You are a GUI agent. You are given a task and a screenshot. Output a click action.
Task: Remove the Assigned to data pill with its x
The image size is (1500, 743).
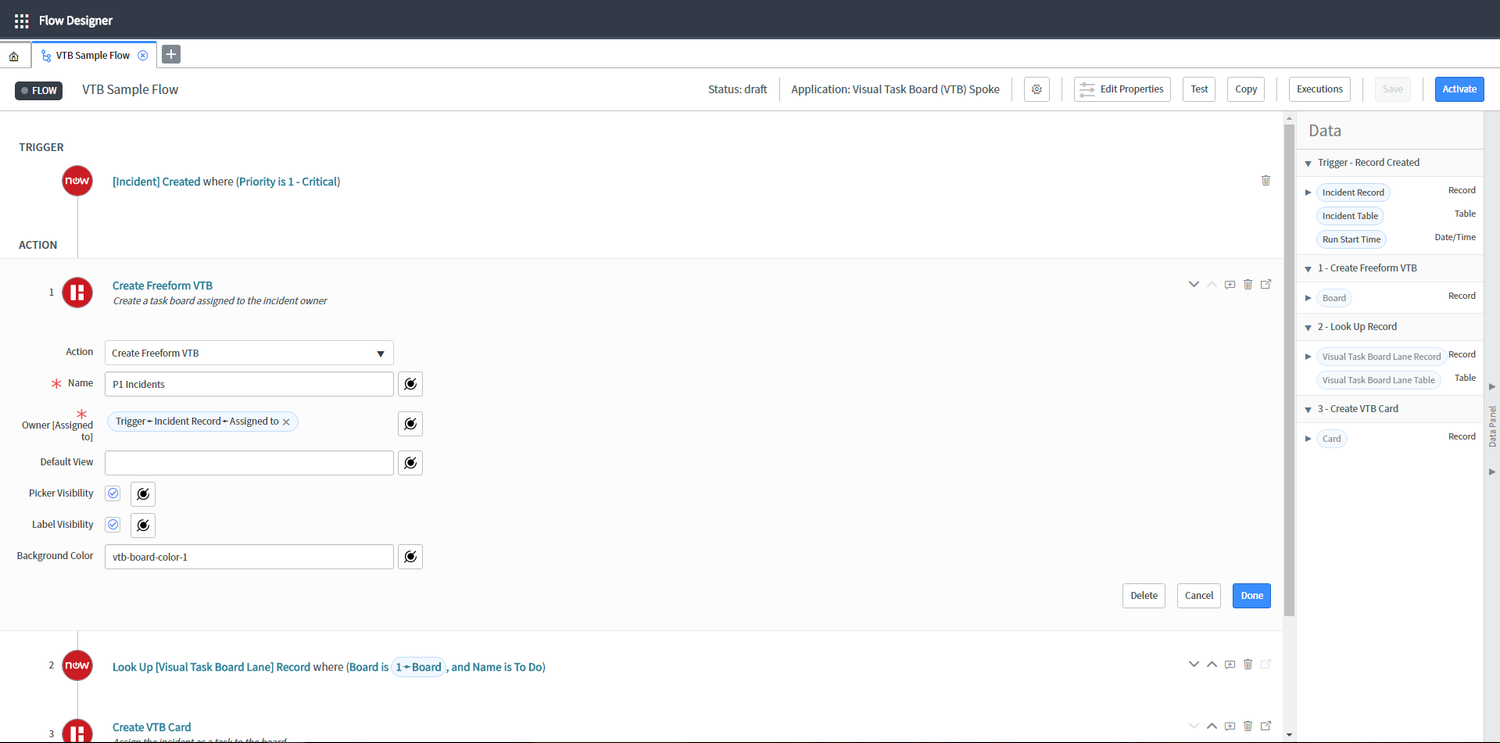pos(286,421)
